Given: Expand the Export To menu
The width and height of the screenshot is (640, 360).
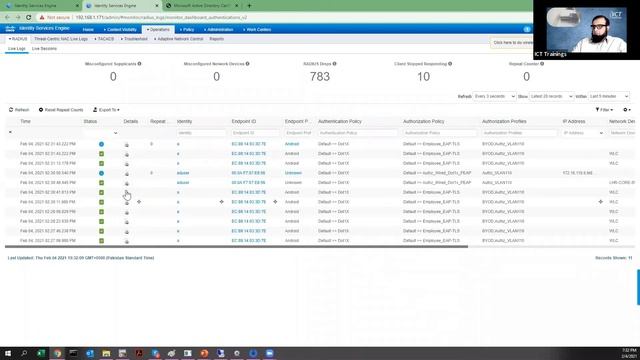Looking at the screenshot, I should click(x=106, y=110).
